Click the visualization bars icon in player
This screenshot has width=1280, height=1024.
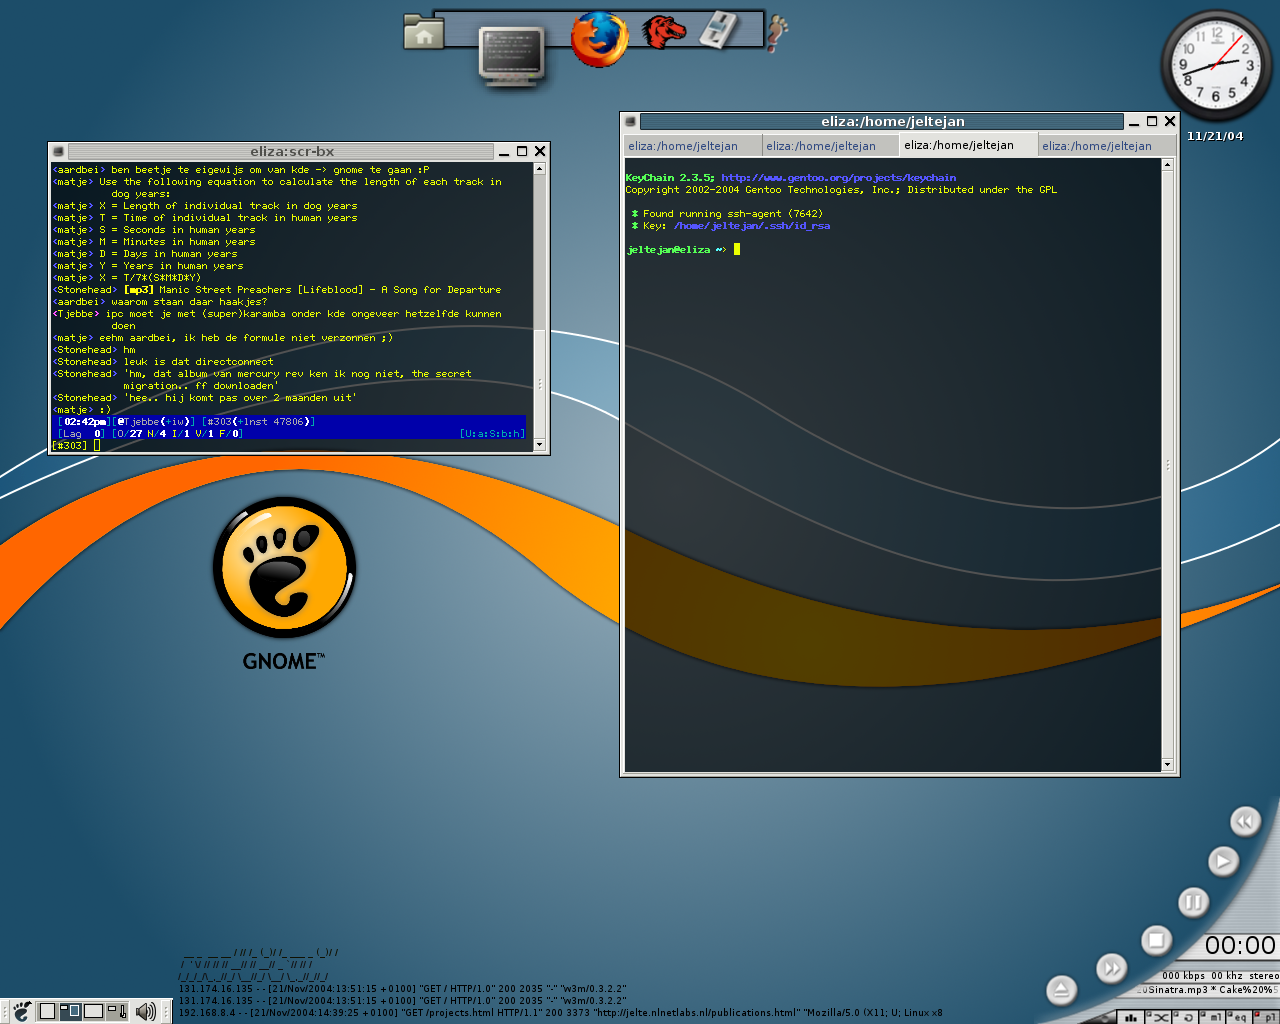click(1131, 1017)
